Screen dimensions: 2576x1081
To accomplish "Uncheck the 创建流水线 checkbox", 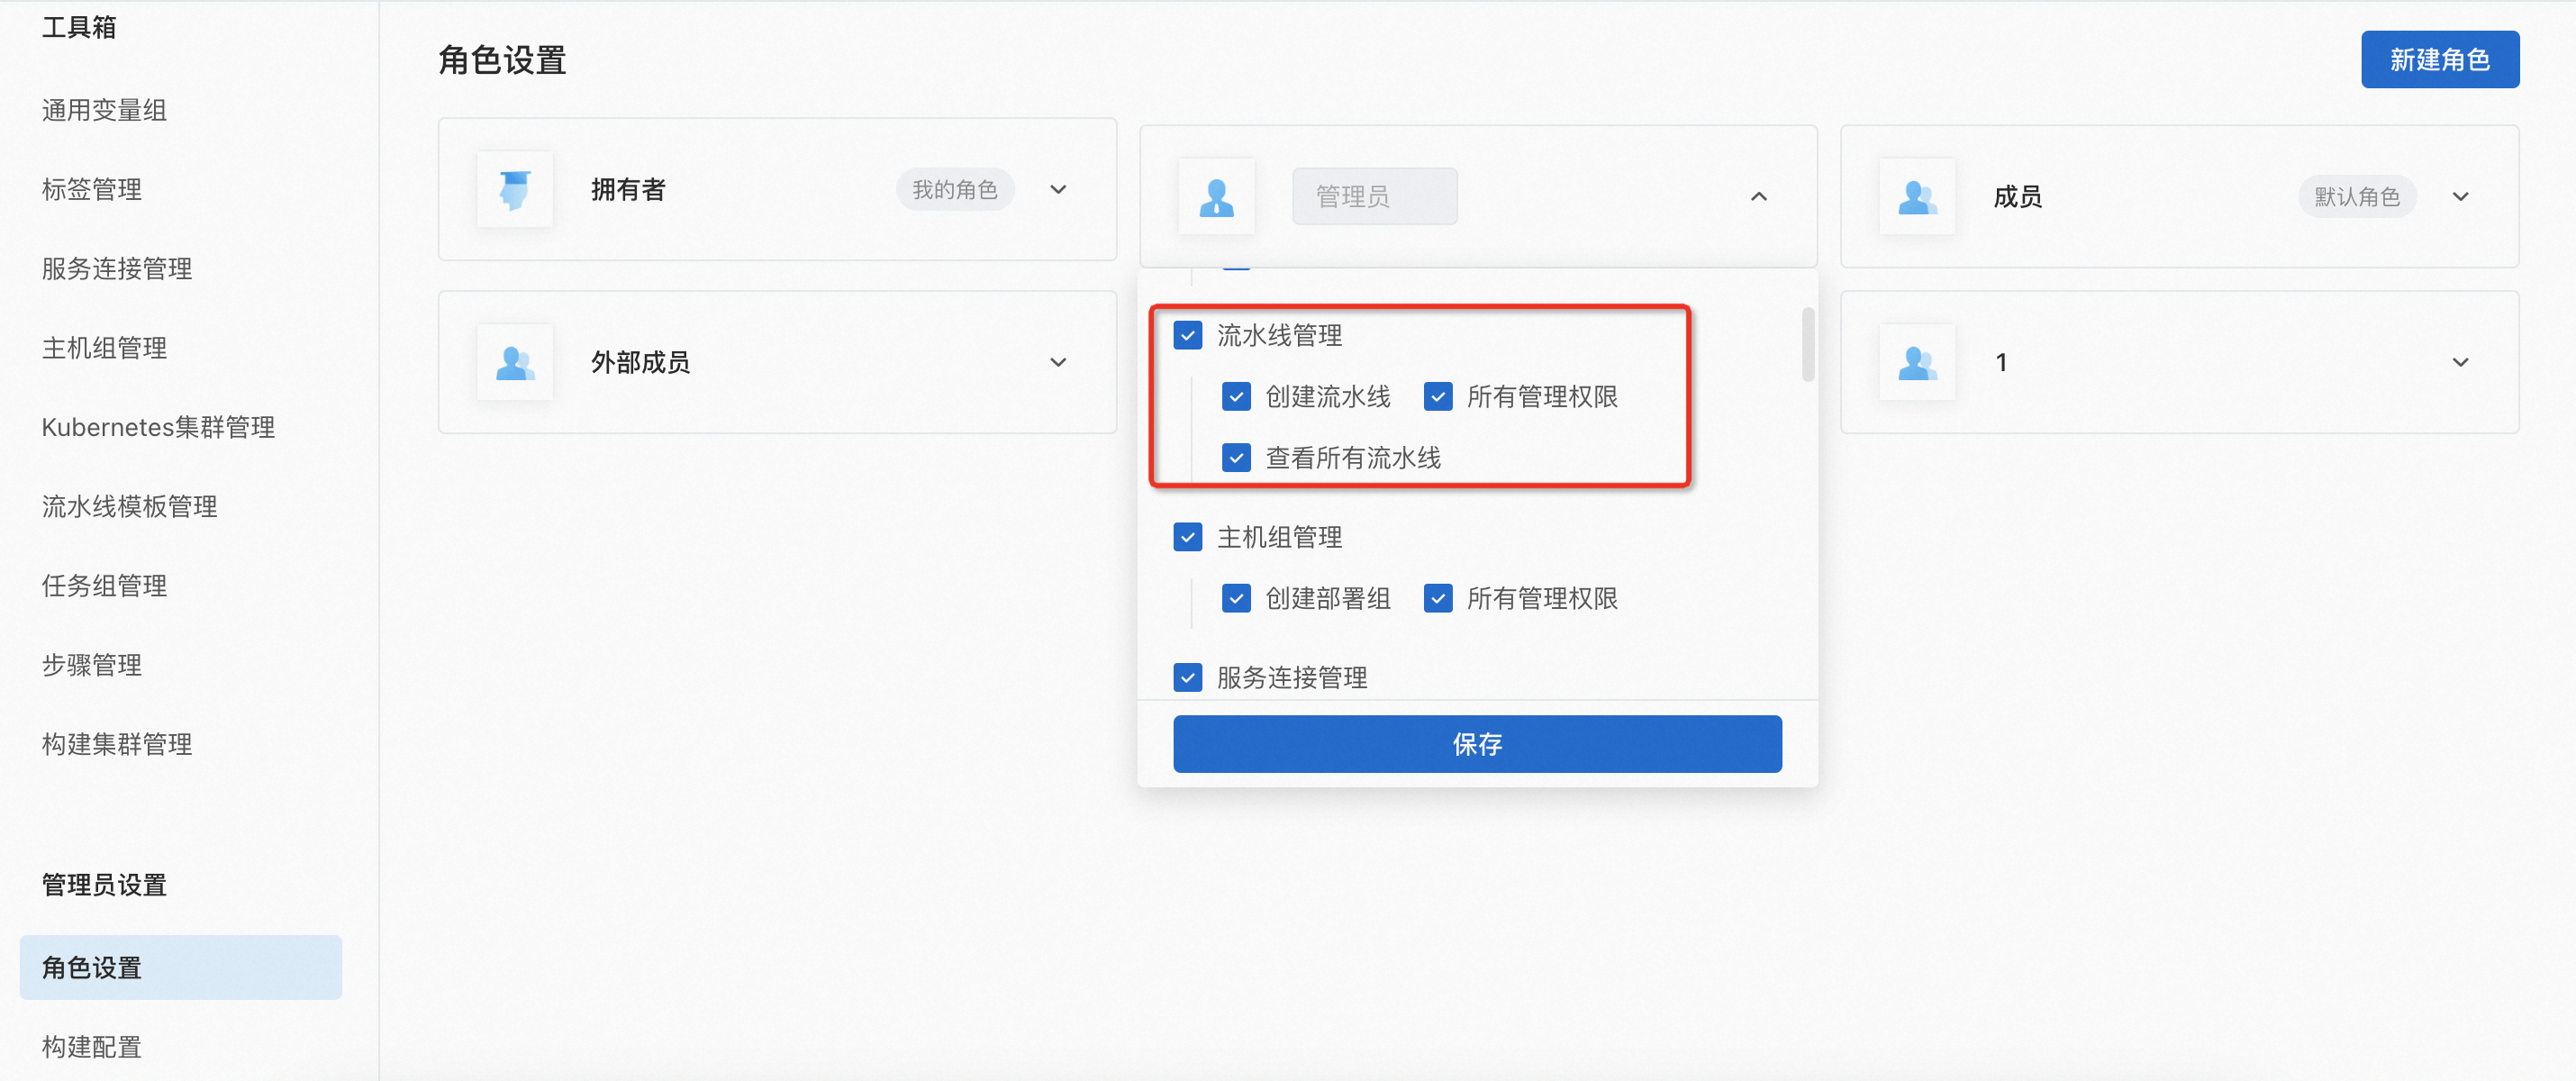I will tap(1237, 396).
